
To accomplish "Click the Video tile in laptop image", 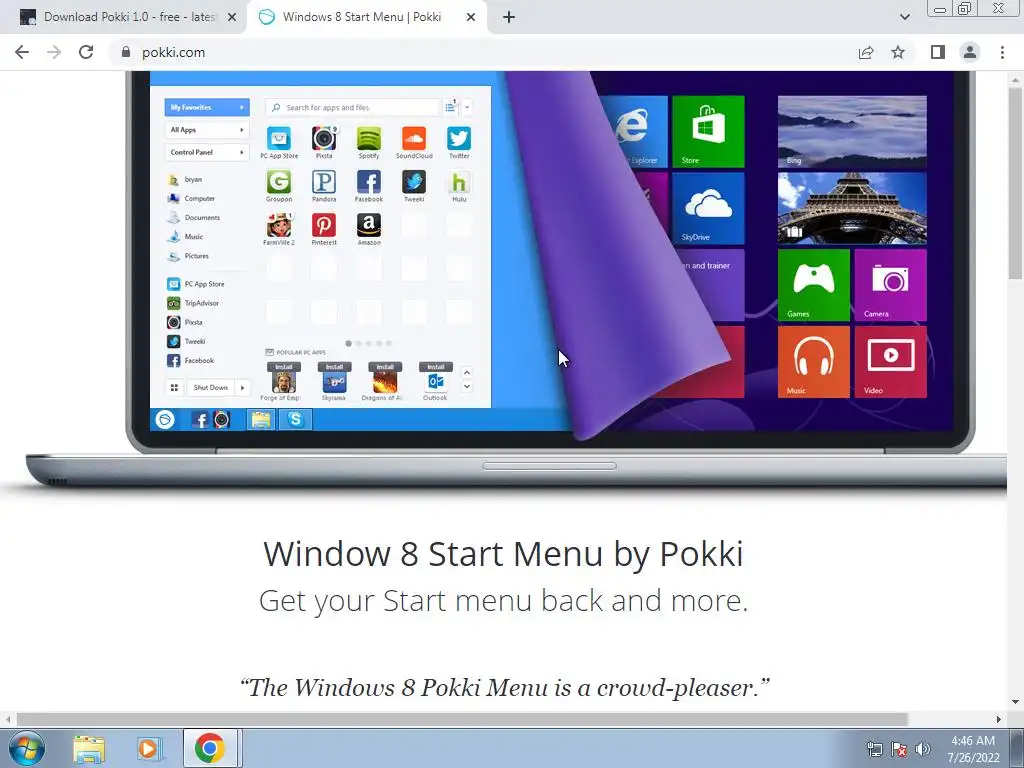I will coord(891,362).
